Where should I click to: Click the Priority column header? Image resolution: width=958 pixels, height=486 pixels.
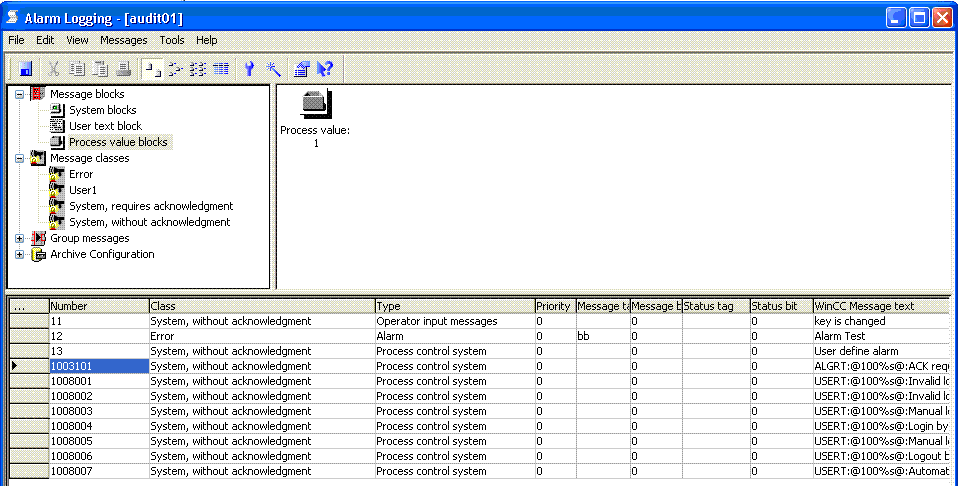555,306
